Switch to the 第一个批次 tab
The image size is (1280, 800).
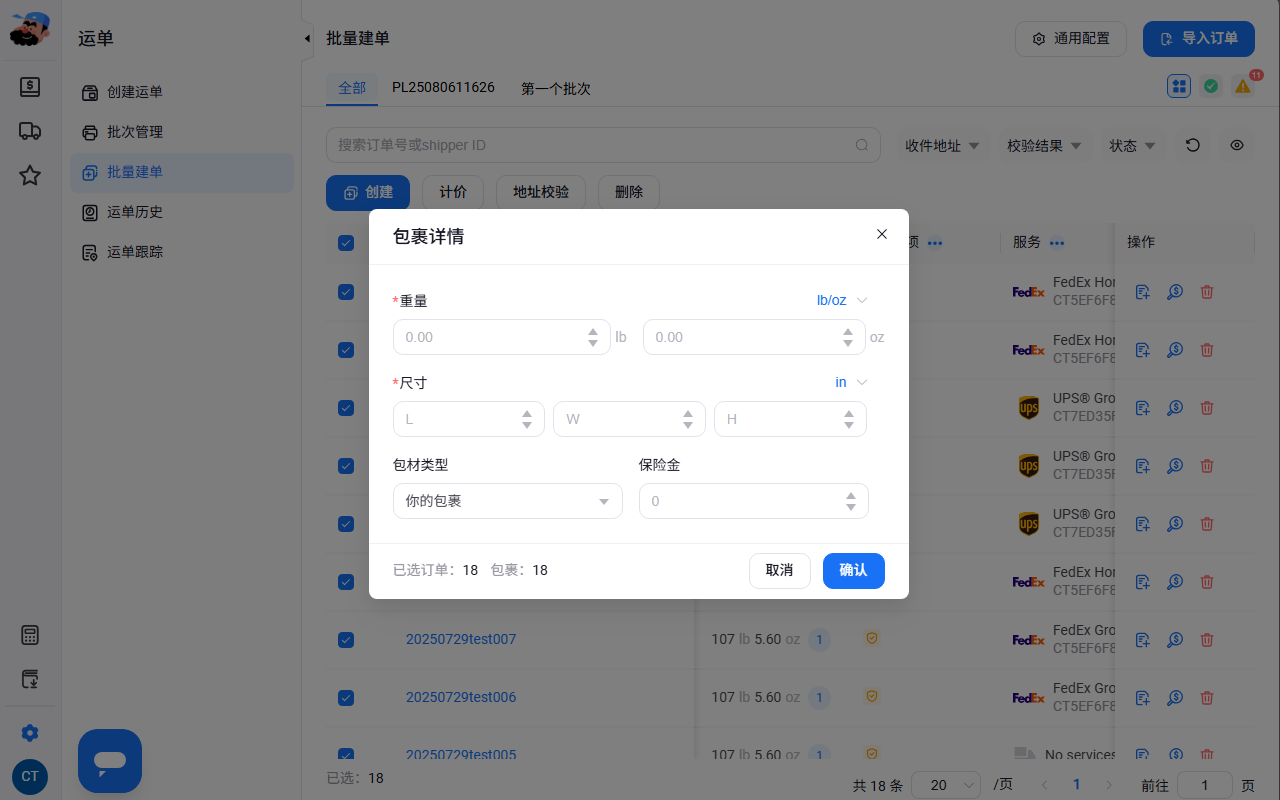tap(556, 88)
